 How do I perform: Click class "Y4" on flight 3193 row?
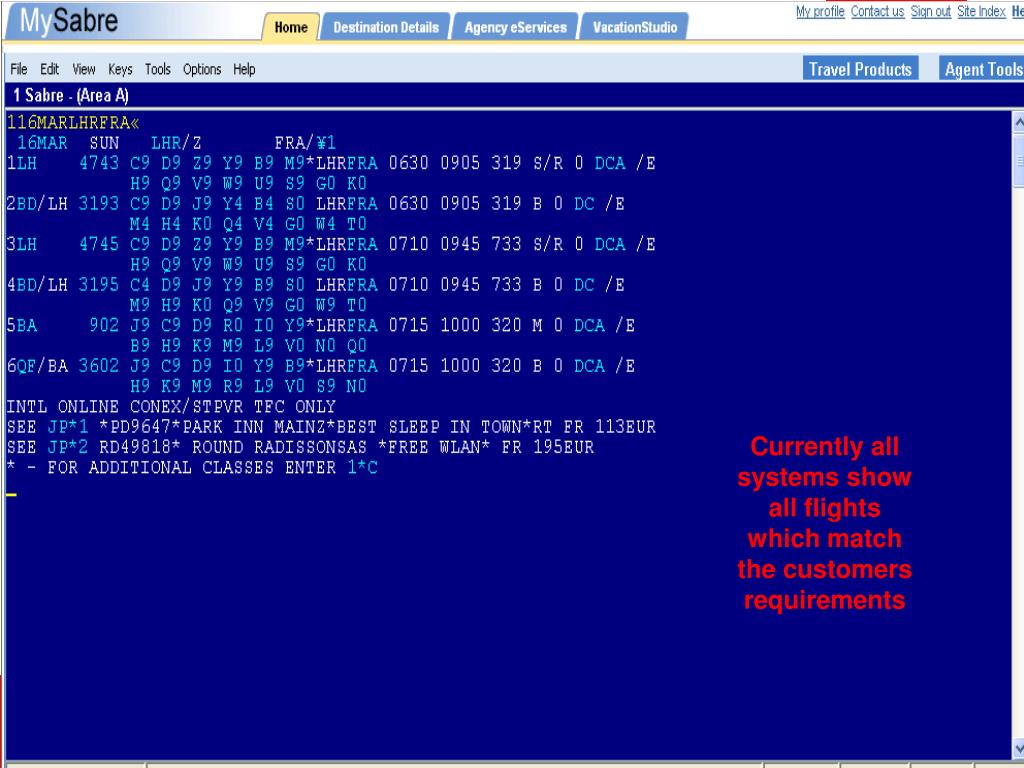[233, 204]
